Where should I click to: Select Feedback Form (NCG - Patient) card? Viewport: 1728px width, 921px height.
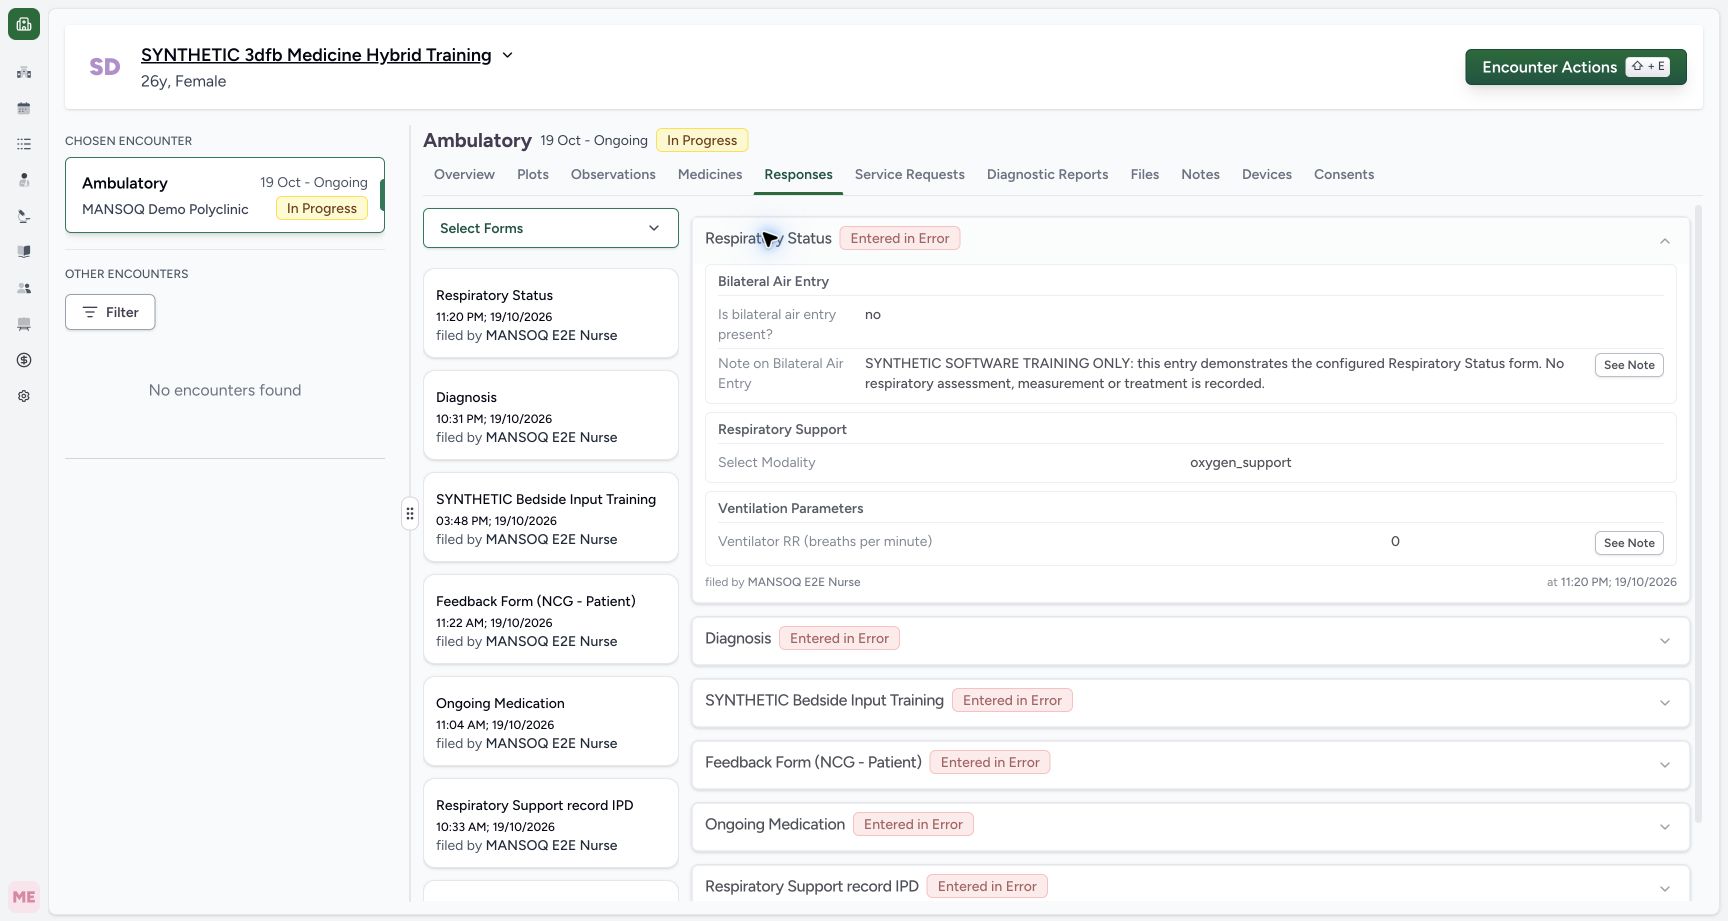[x=551, y=619]
